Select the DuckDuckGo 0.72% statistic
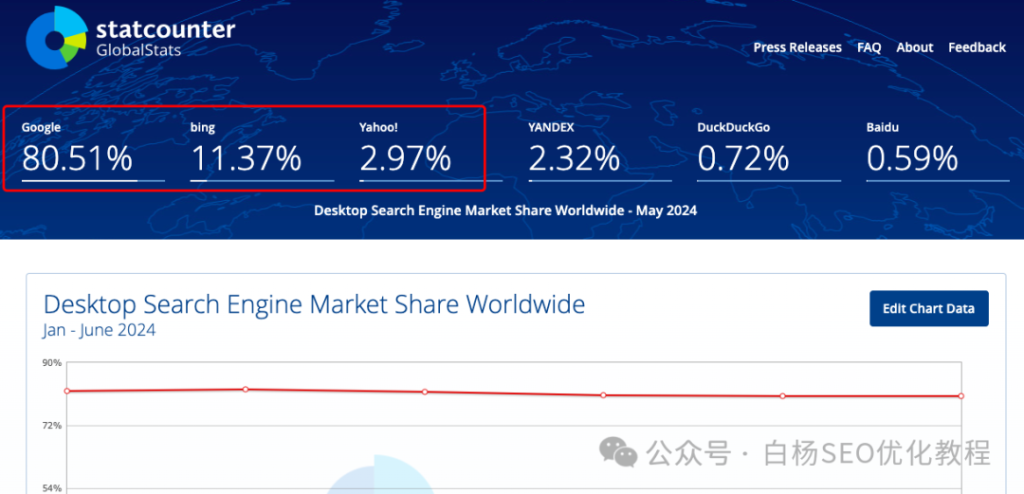 tap(769, 151)
